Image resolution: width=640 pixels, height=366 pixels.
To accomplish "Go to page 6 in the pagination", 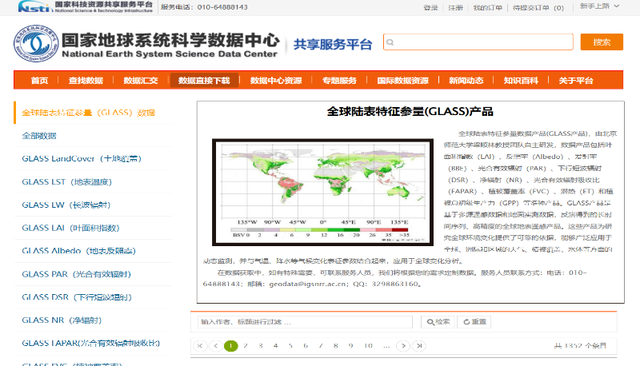I will [306, 346].
